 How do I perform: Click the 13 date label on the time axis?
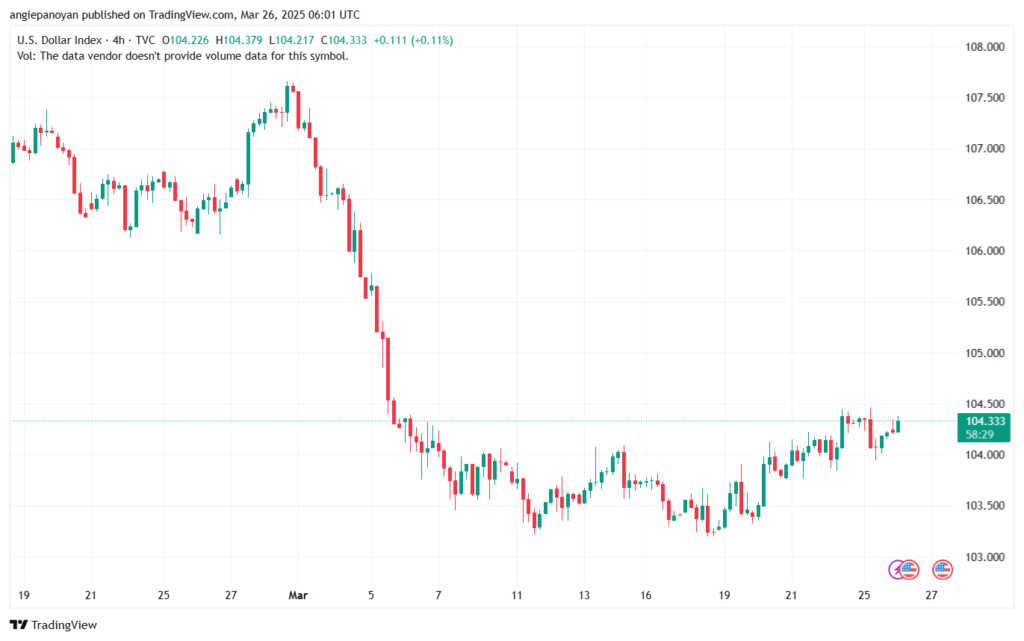point(584,595)
